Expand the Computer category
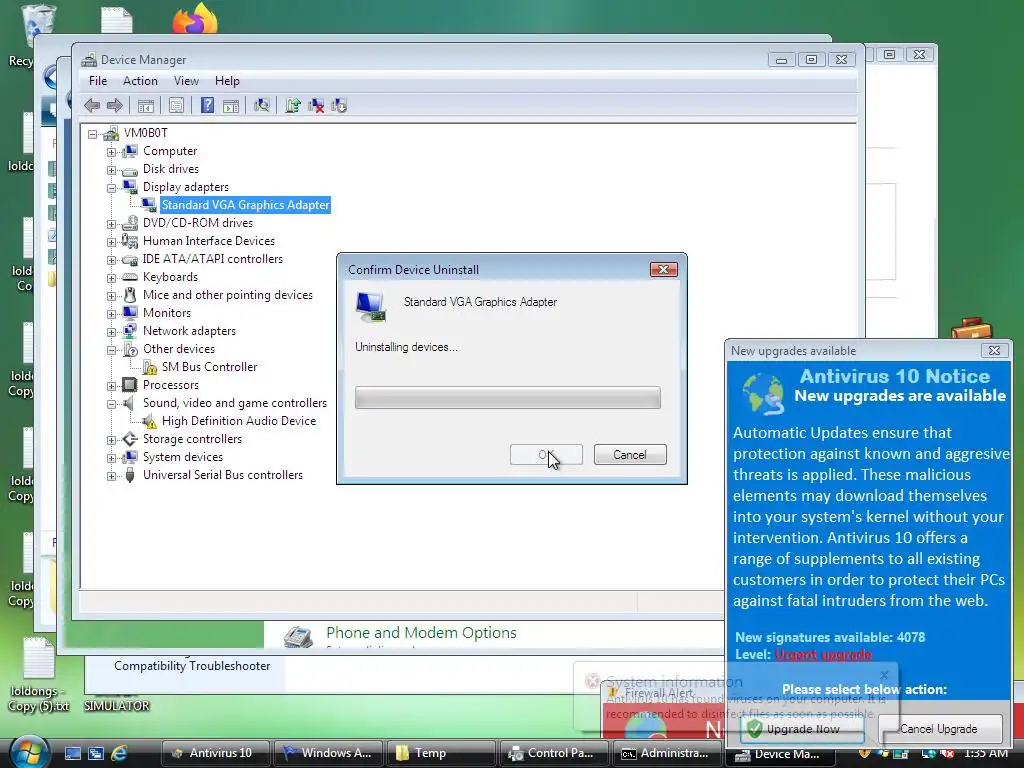This screenshot has width=1024, height=768. (112, 152)
